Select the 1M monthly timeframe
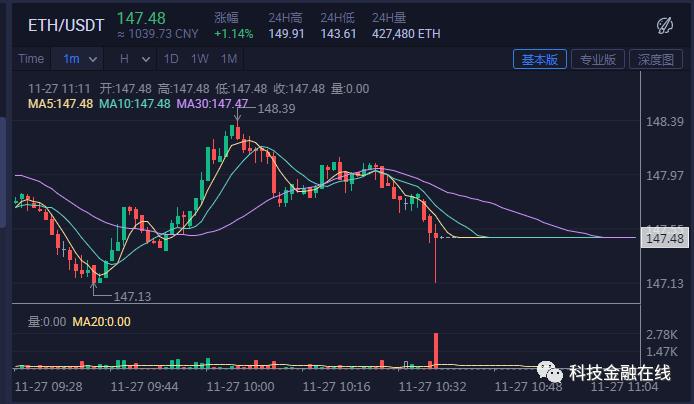 point(229,59)
